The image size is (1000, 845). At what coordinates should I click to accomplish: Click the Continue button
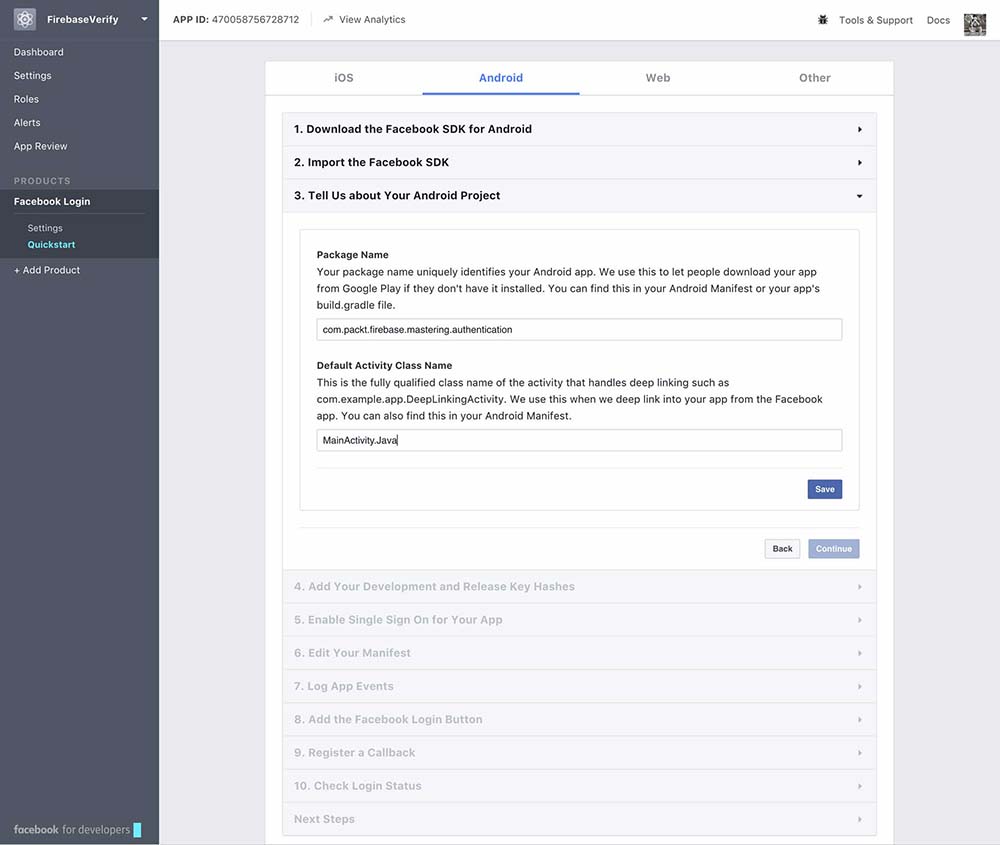[x=834, y=548]
